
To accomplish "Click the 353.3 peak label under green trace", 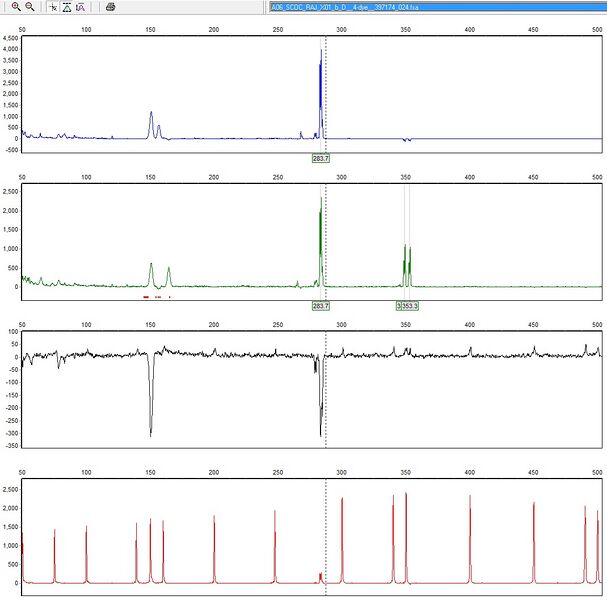I will 408,306.
